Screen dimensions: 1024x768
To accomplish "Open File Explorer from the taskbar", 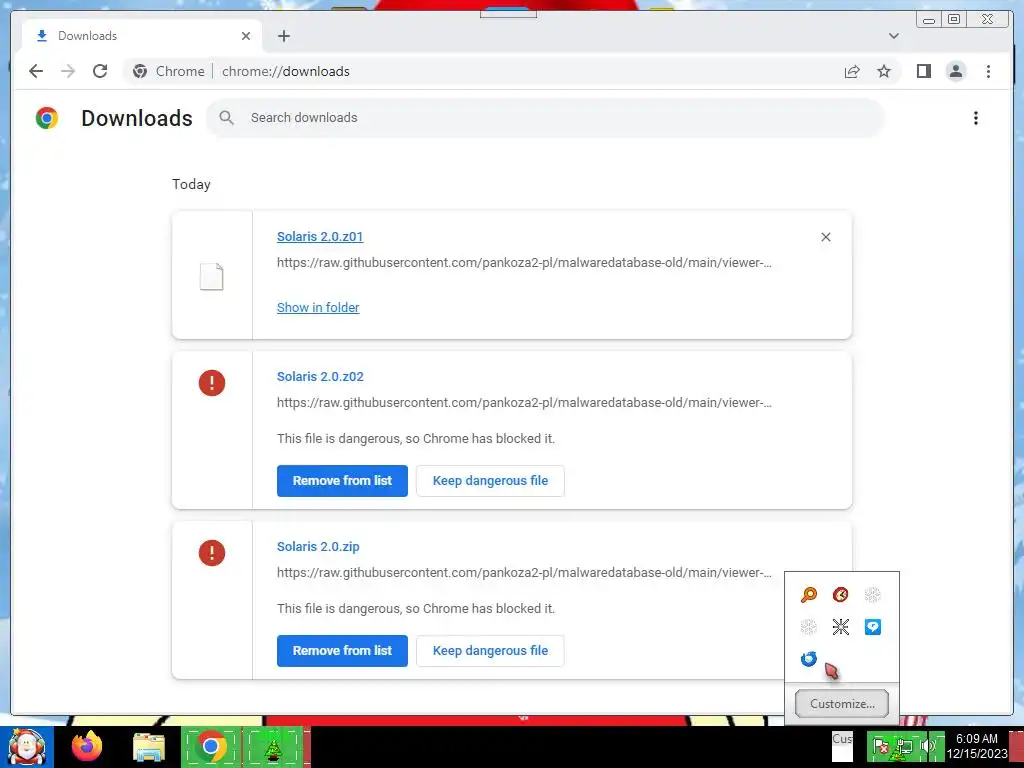I will tap(149, 748).
